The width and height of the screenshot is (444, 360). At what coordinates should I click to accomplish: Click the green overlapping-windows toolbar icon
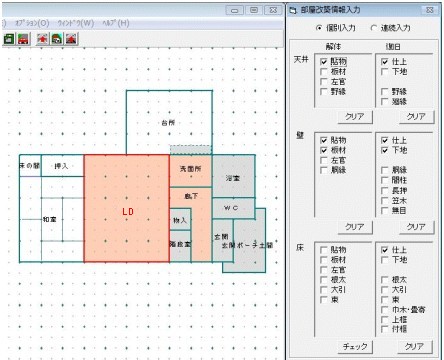[9, 39]
